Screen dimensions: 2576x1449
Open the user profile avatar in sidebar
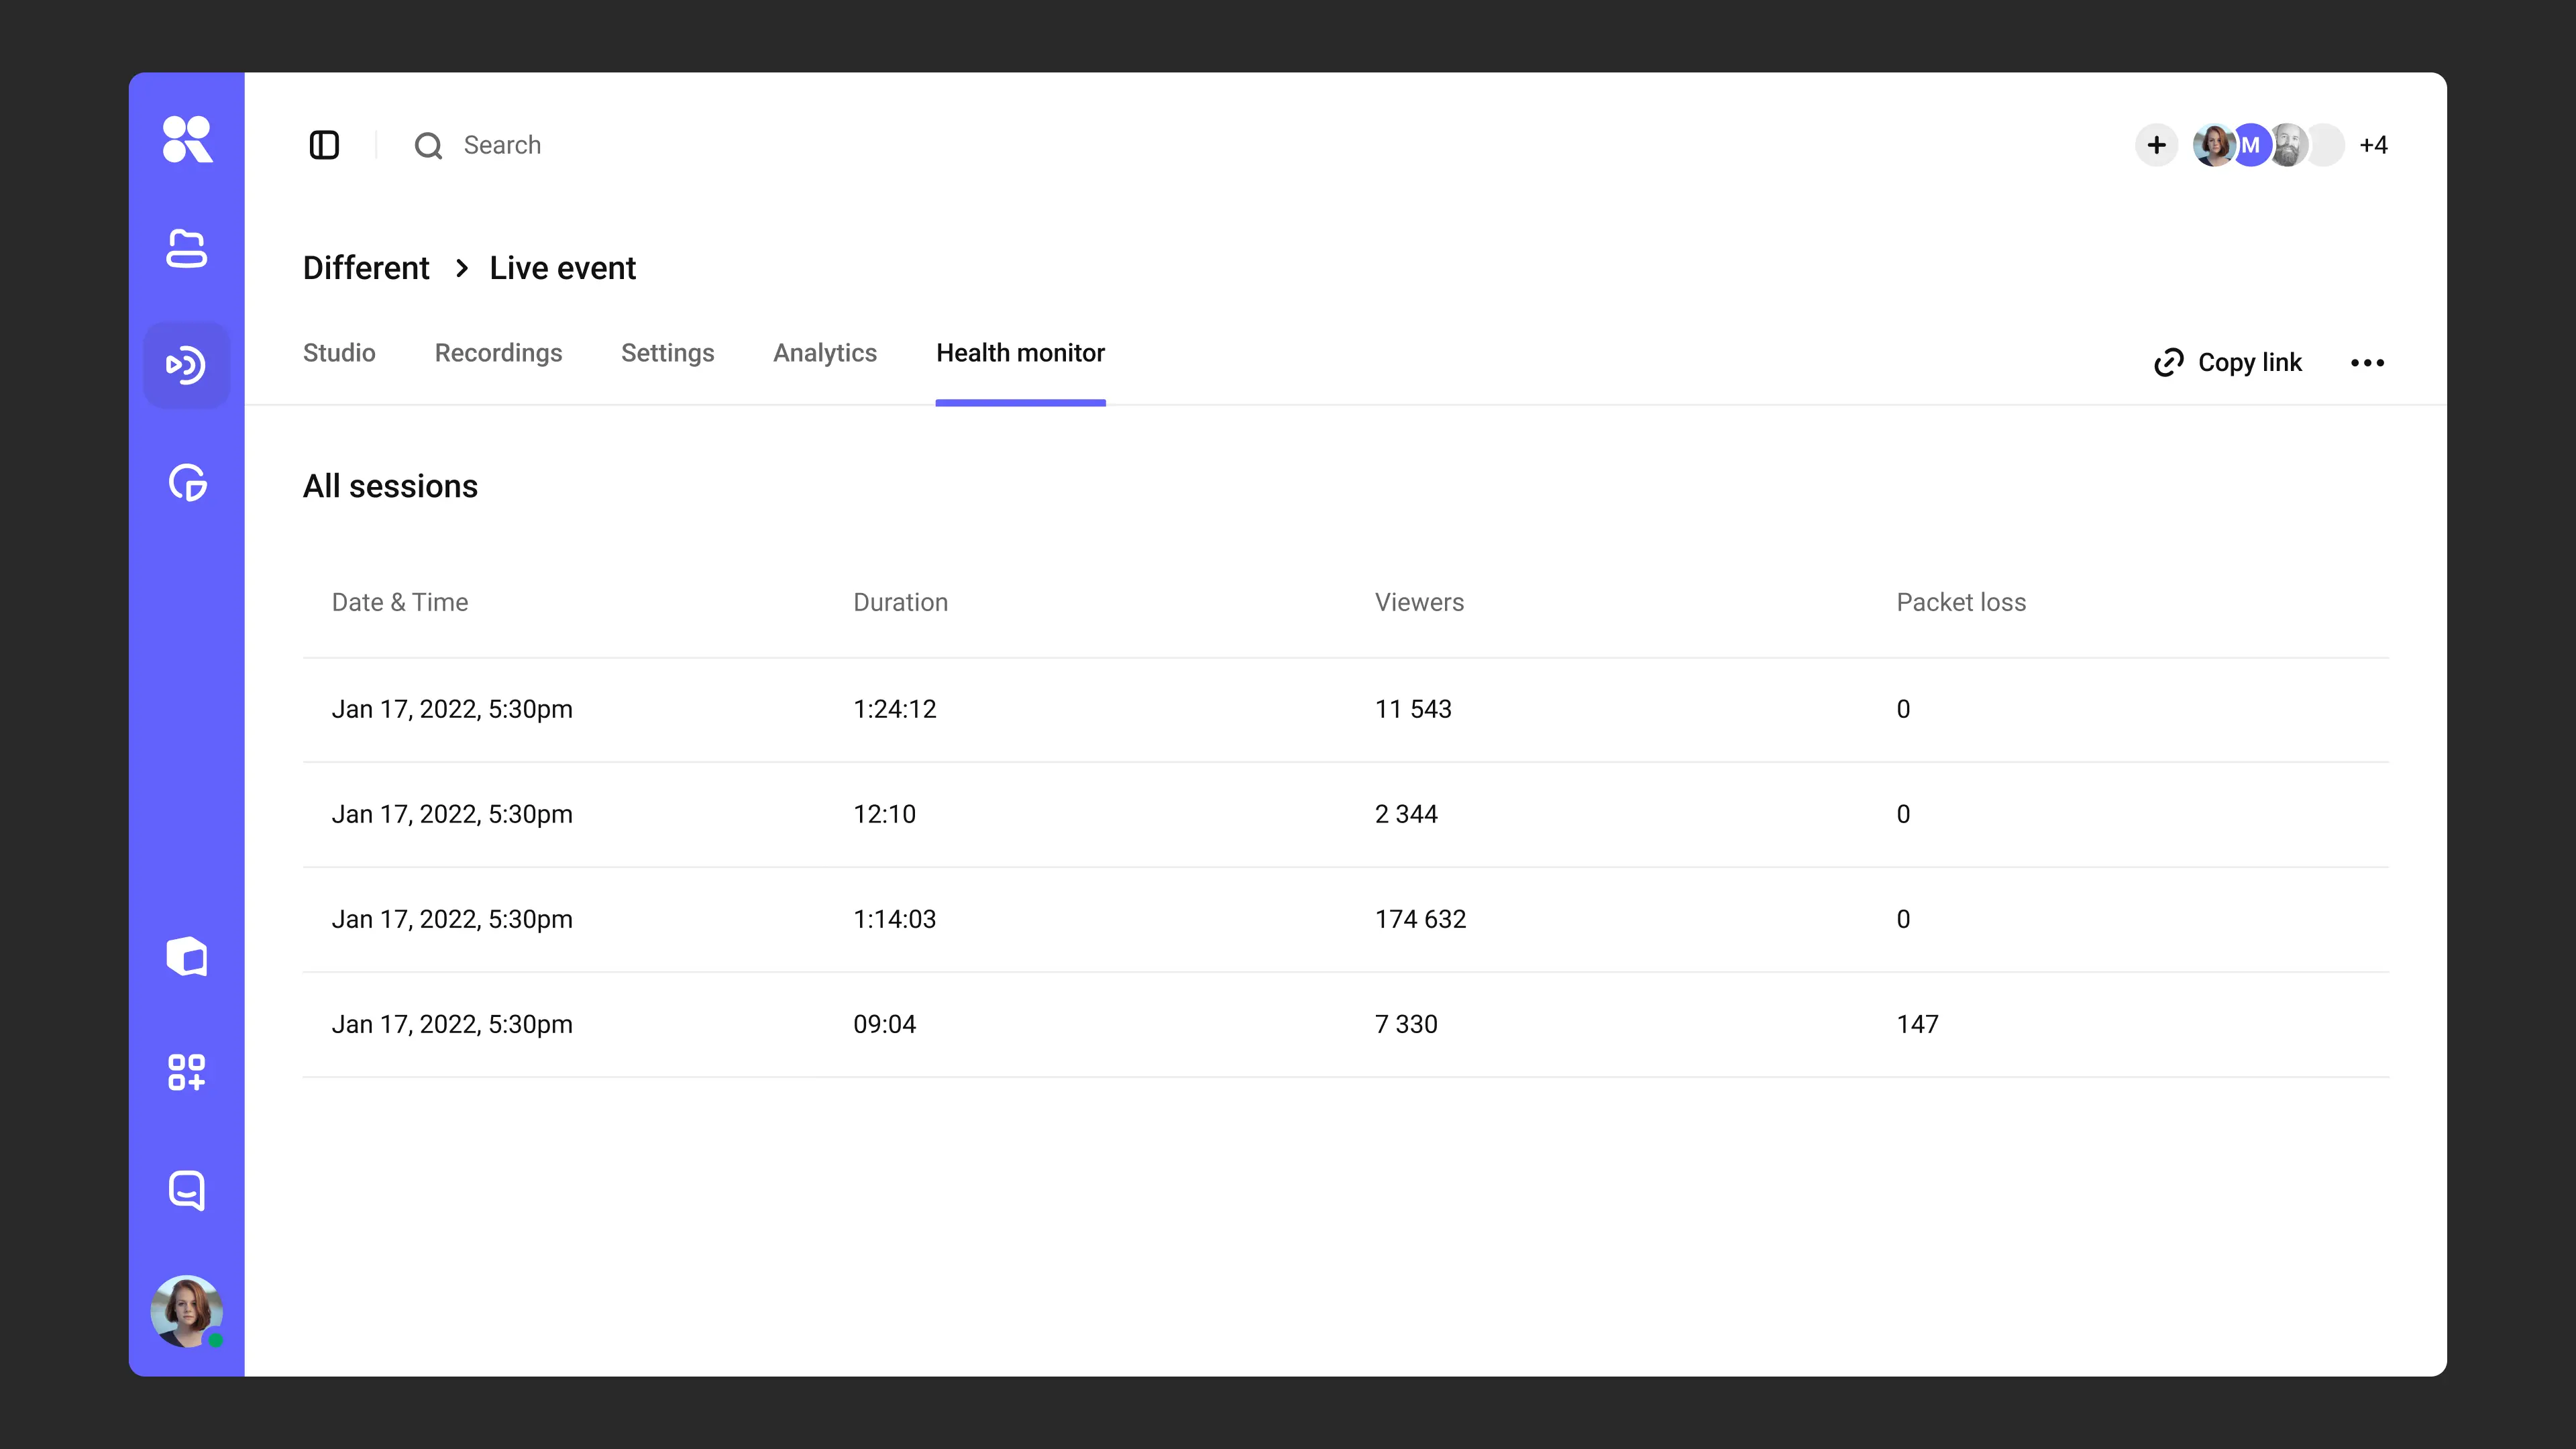pos(187,1311)
